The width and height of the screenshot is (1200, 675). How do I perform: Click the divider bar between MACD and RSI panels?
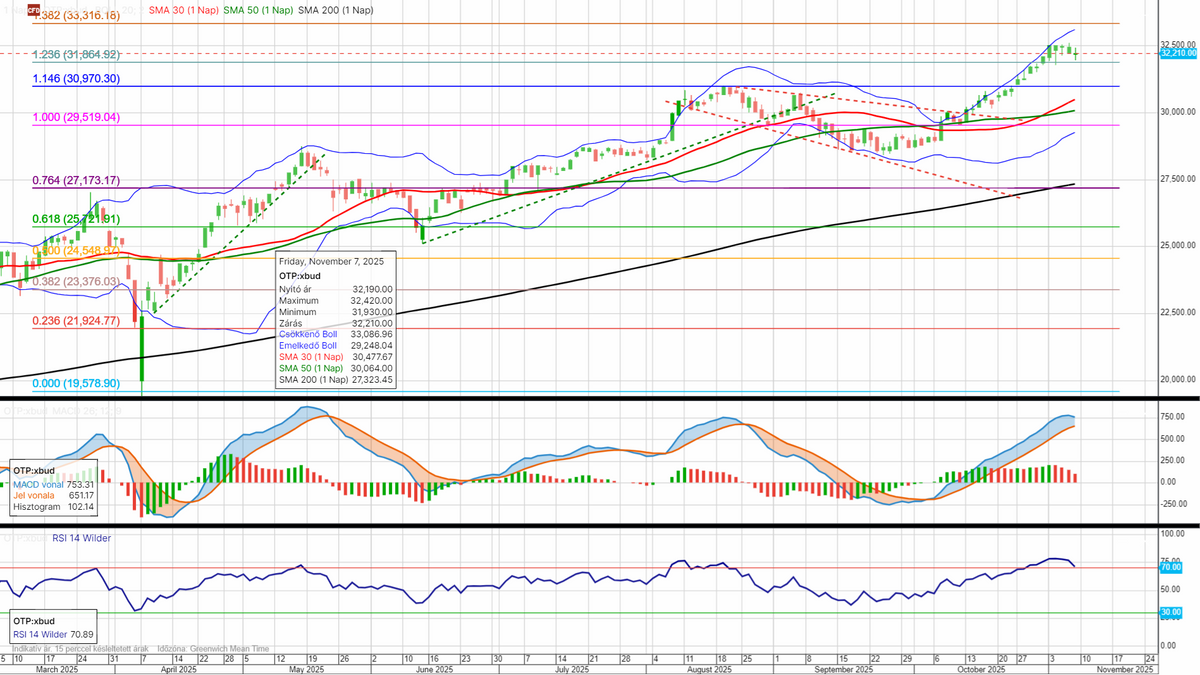pyautogui.click(x=600, y=525)
